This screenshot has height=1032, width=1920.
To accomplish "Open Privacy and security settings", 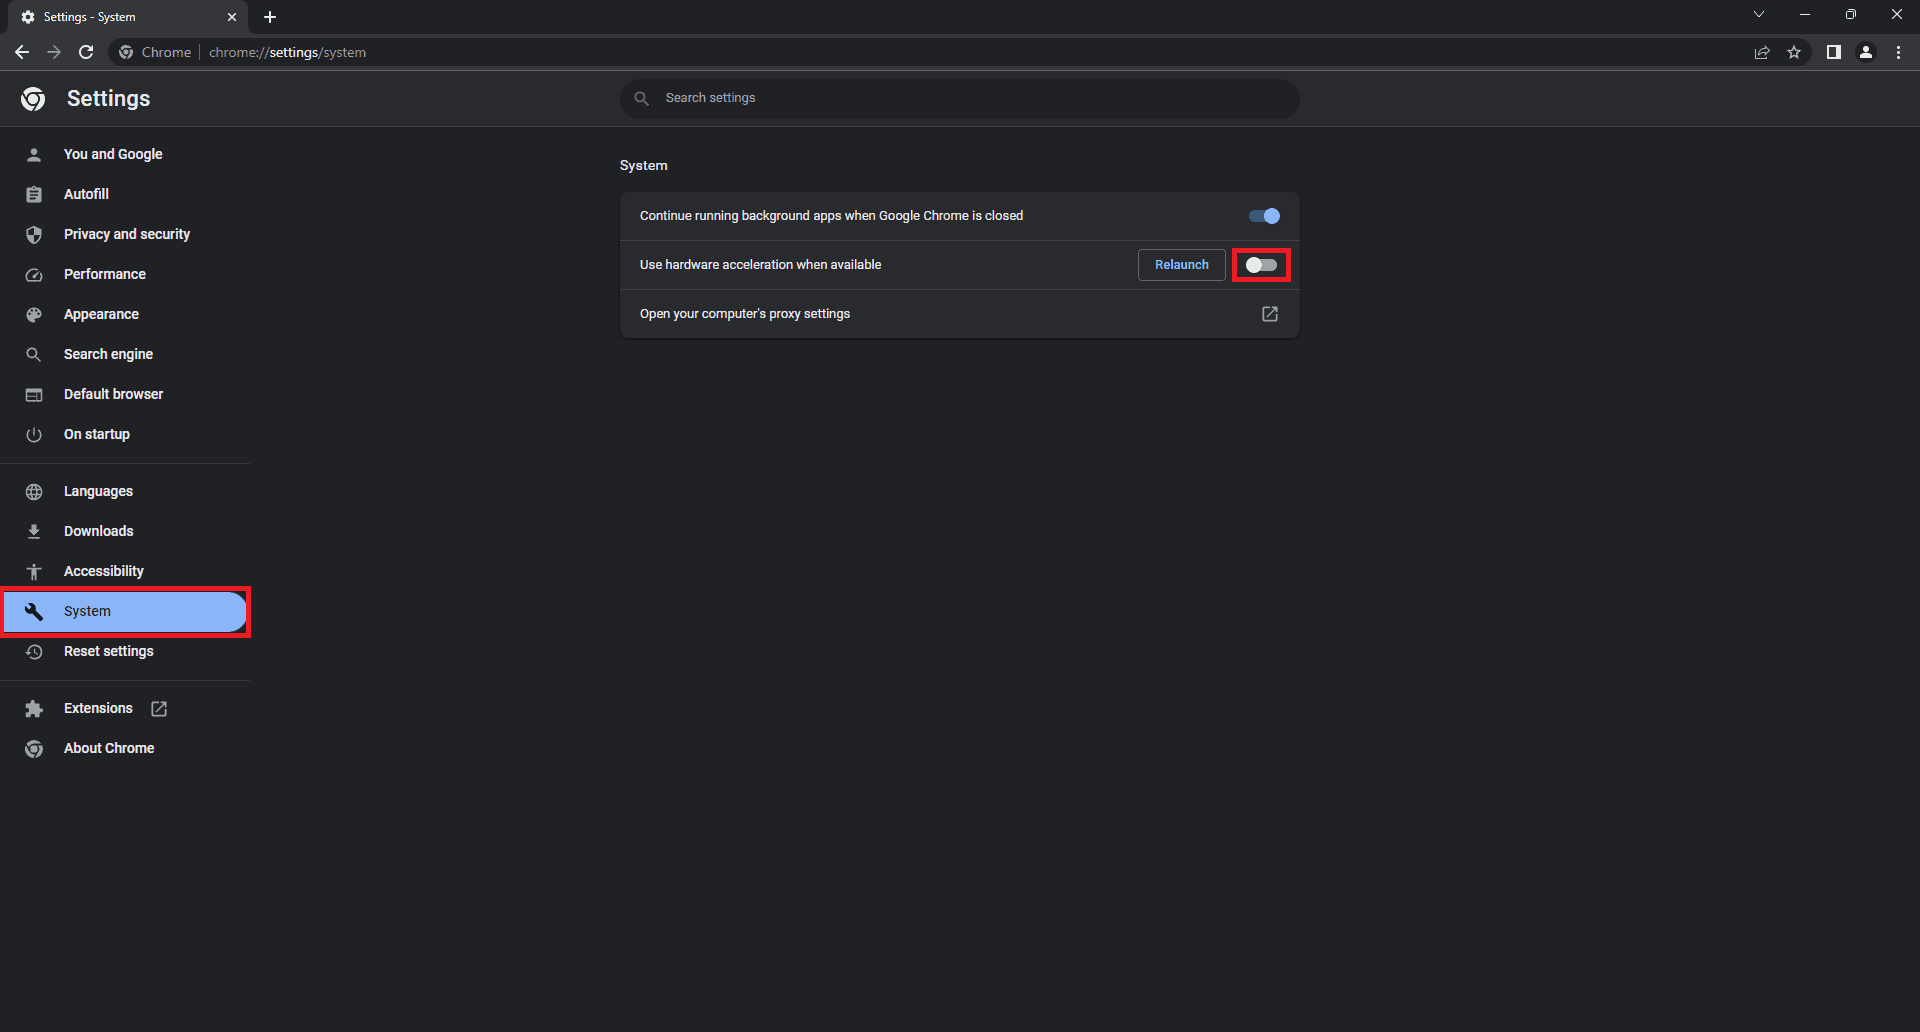I will [x=126, y=234].
